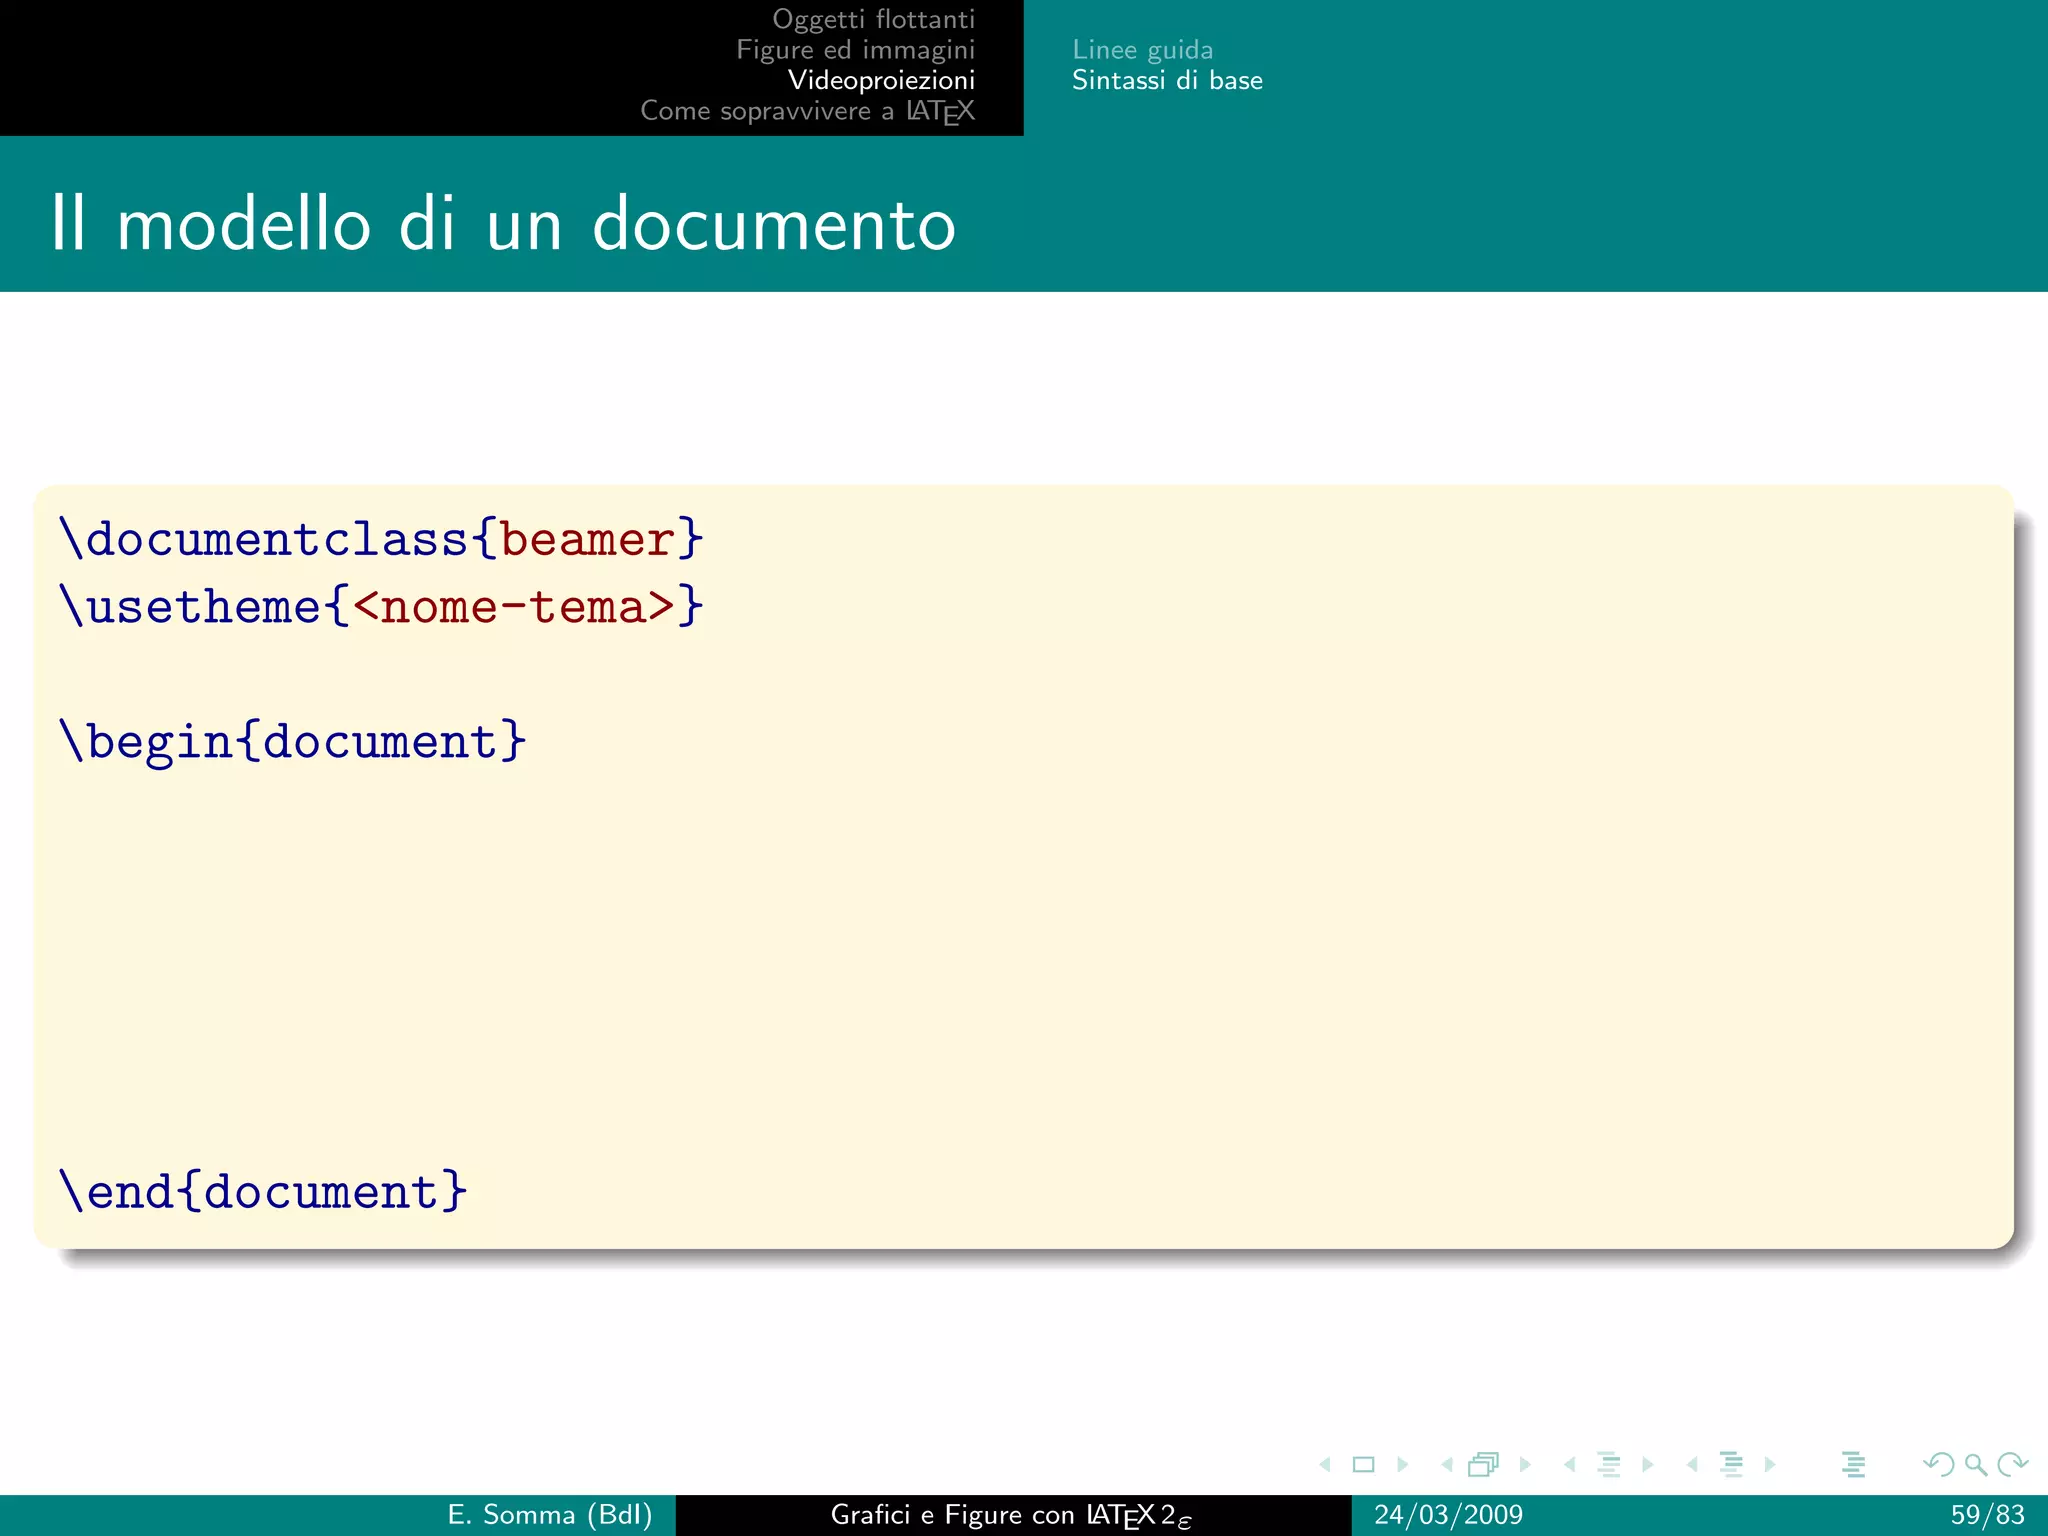2048x1536 pixels.
Task: Open Linee guida subsection
Action: pos(1142,50)
